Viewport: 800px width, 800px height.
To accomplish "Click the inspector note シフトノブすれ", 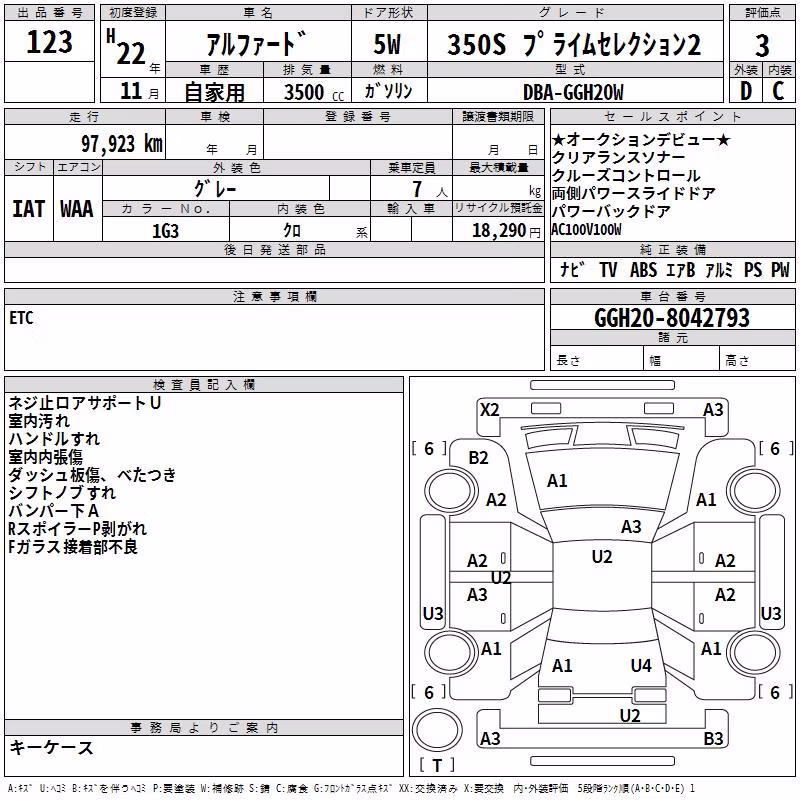I will tap(62, 493).
